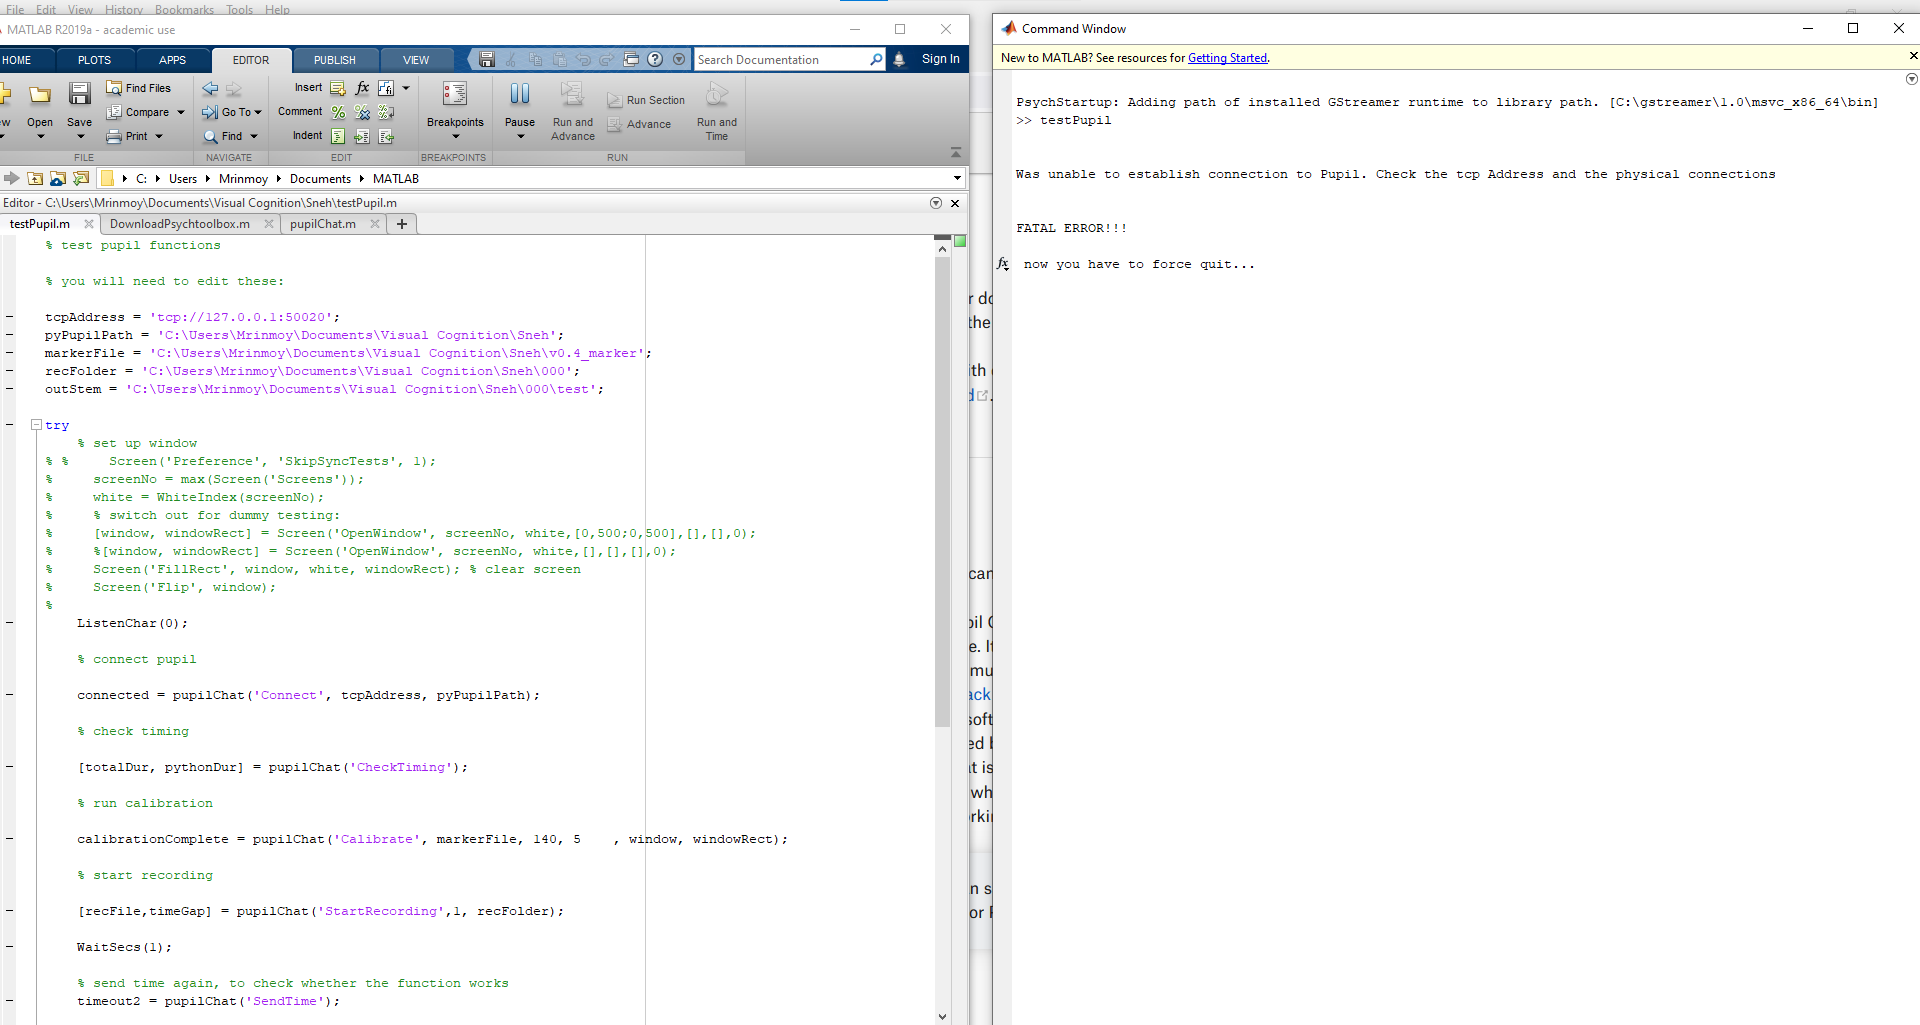Click the fx function browser in Command Window

[x=1003, y=264]
